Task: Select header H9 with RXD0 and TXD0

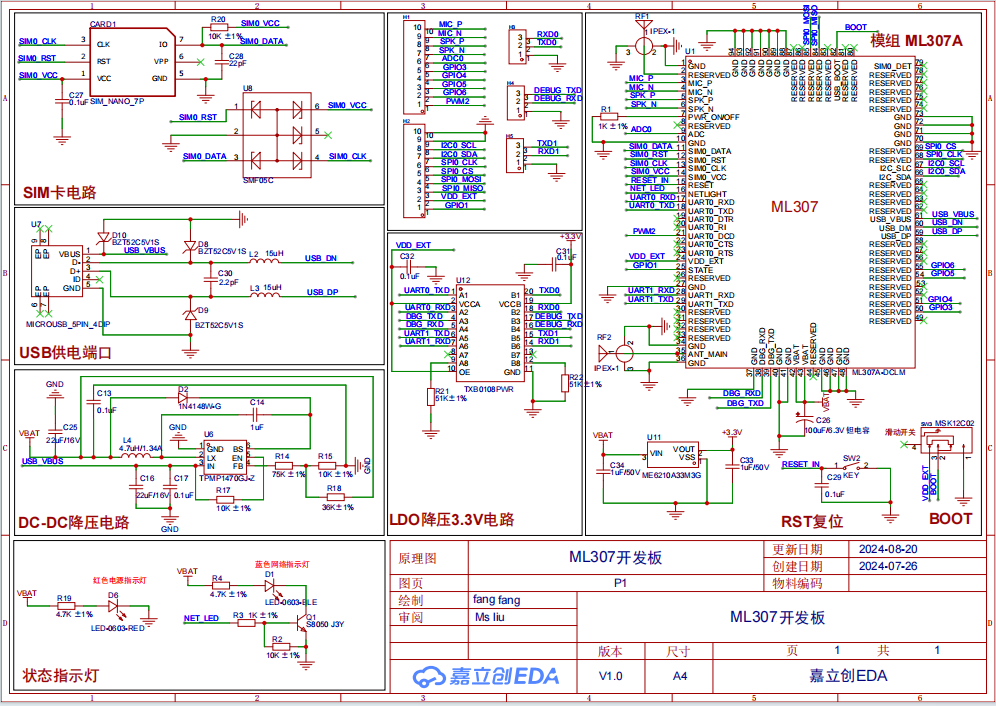Action: 517,47
